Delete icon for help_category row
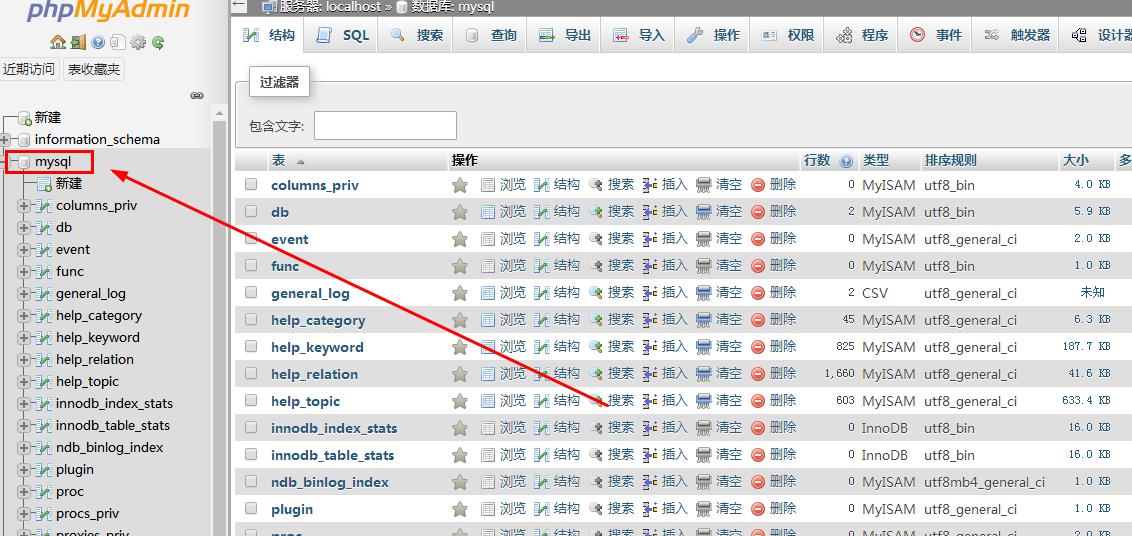The width and height of the screenshot is (1132, 536). tap(758, 319)
